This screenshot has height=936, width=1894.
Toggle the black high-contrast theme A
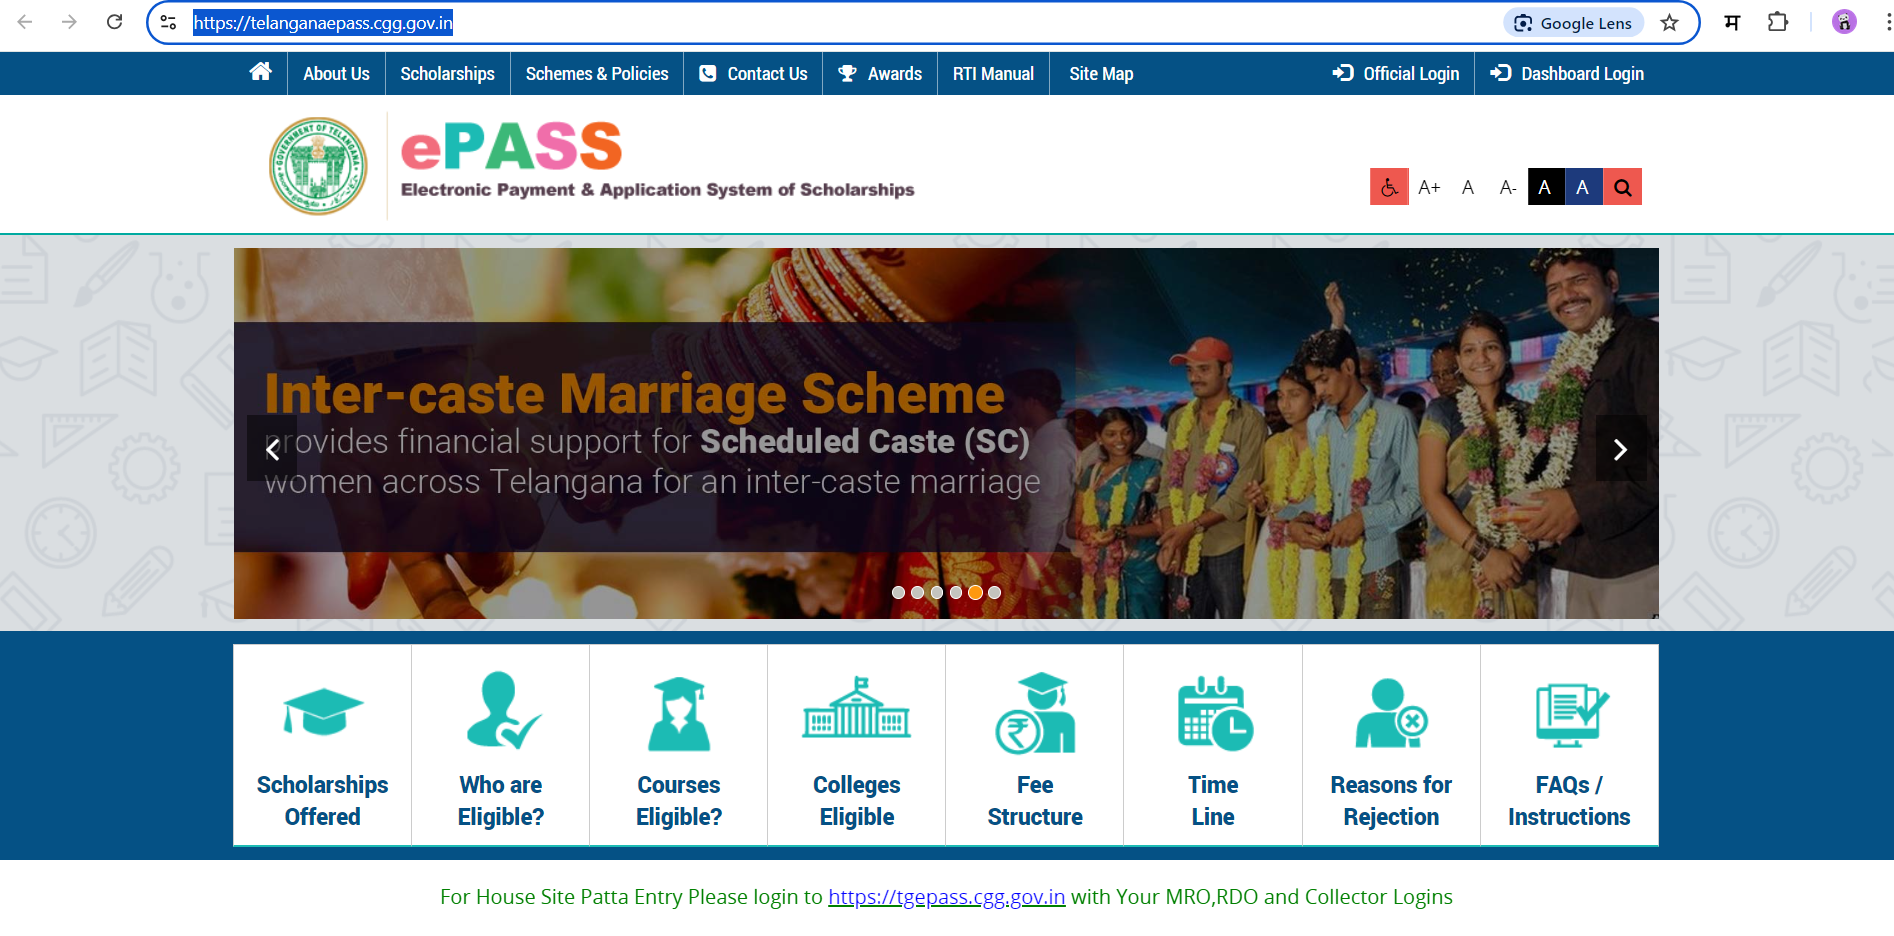[1545, 186]
